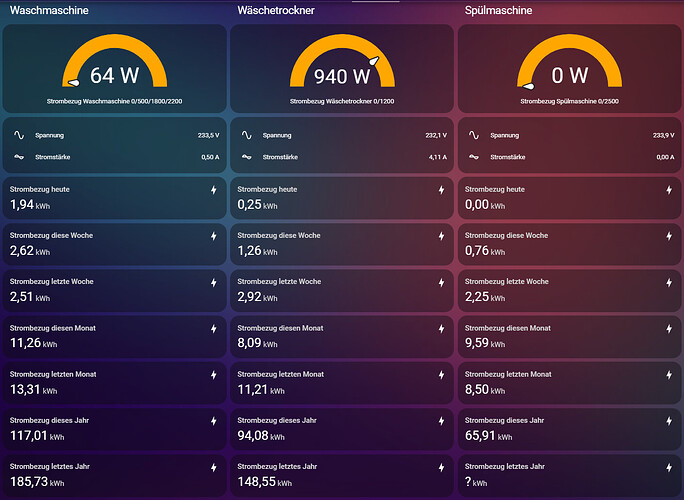The image size is (684, 500).
Task: Select the Waschmaschine 1,94 kWh today value
Action: (30, 205)
